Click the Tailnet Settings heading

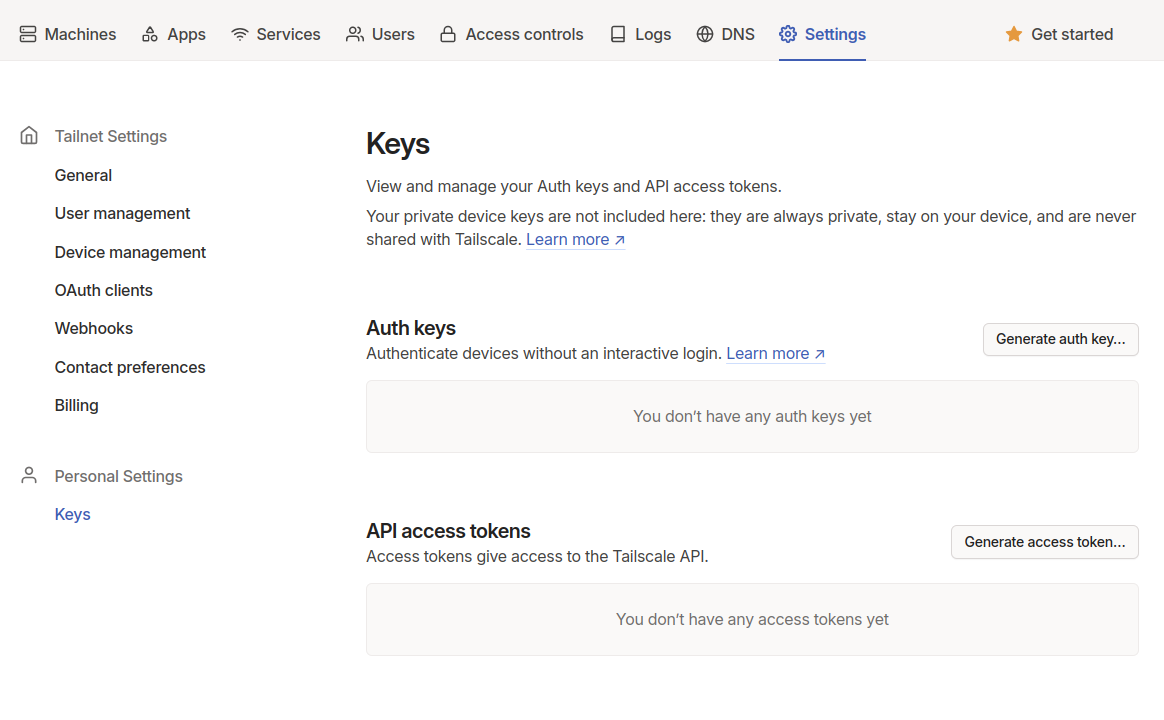(111, 137)
